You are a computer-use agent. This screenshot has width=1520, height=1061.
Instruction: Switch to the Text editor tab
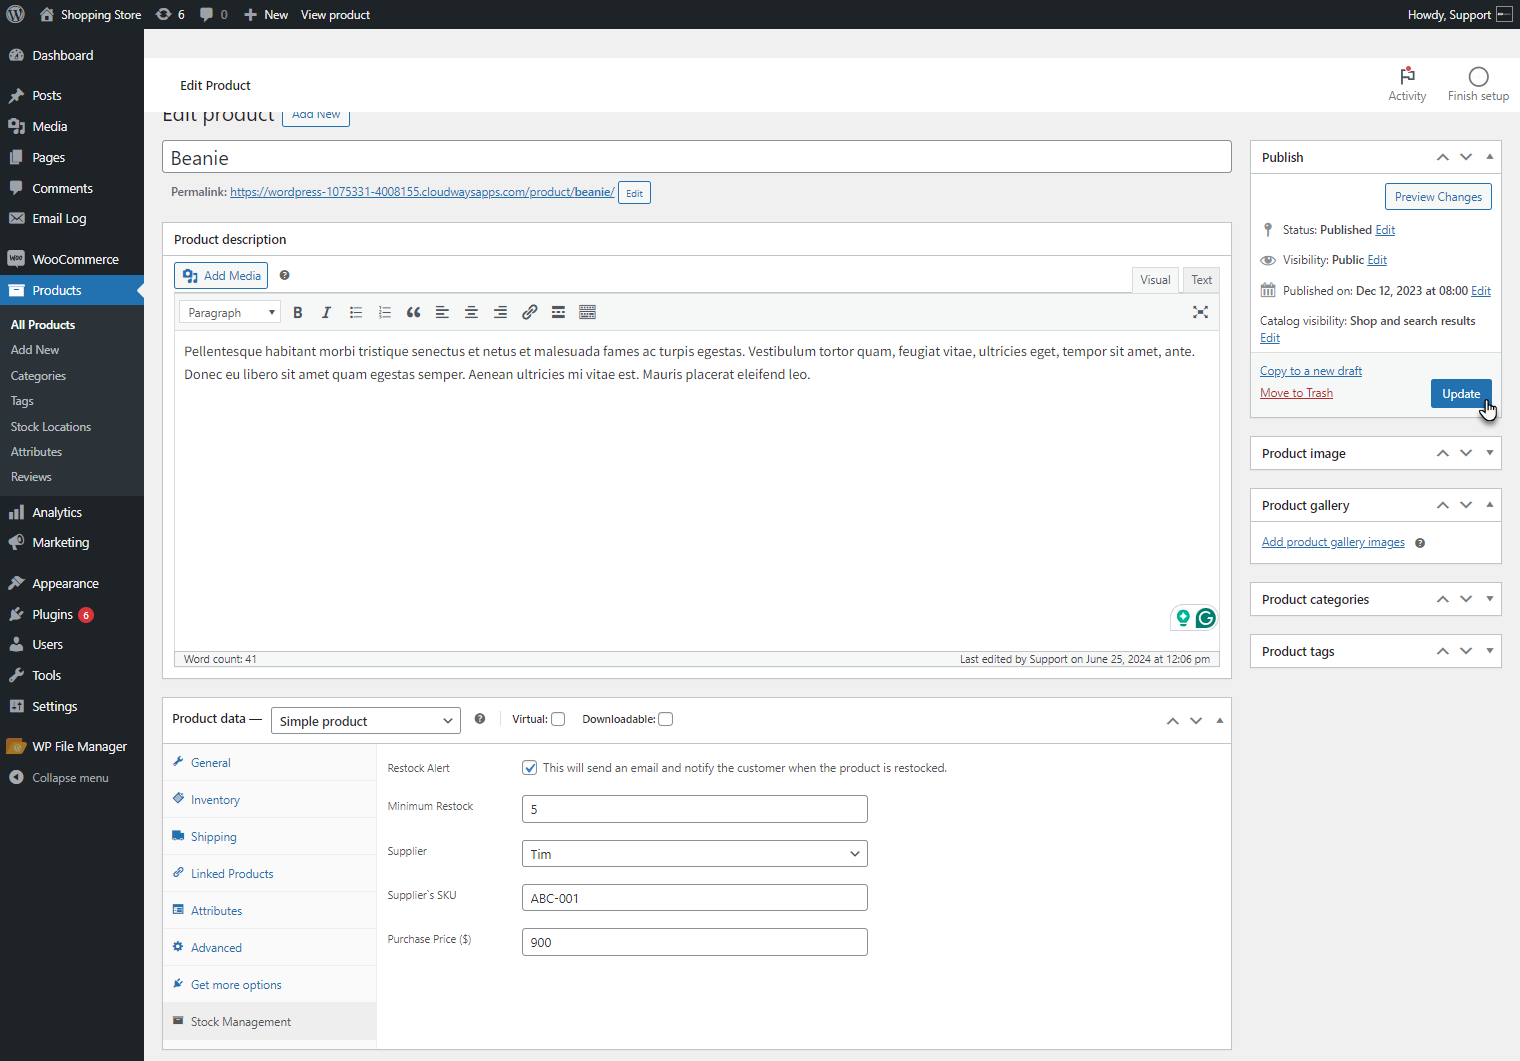pos(1201,280)
